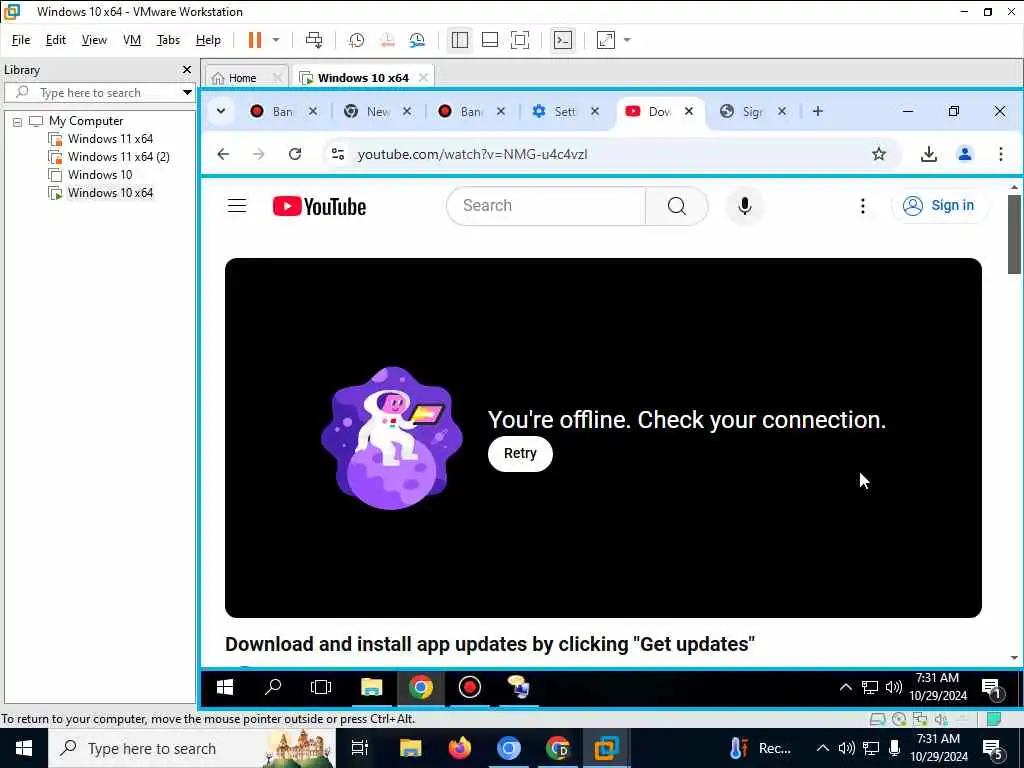The height and width of the screenshot is (768, 1024).
Task: Open power options dropdown next to pause
Action: point(276,40)
